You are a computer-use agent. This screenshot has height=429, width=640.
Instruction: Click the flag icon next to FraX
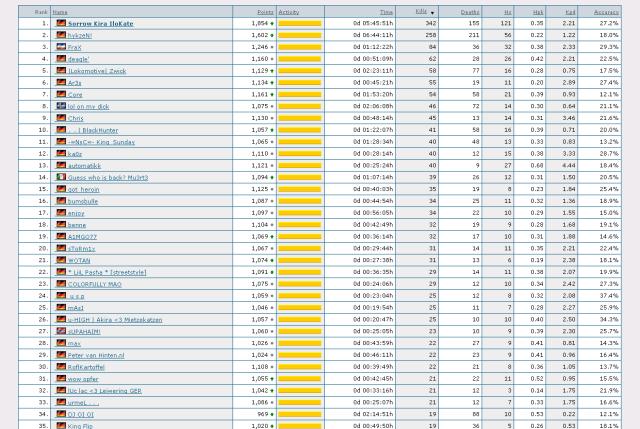[x=61, y=46]
